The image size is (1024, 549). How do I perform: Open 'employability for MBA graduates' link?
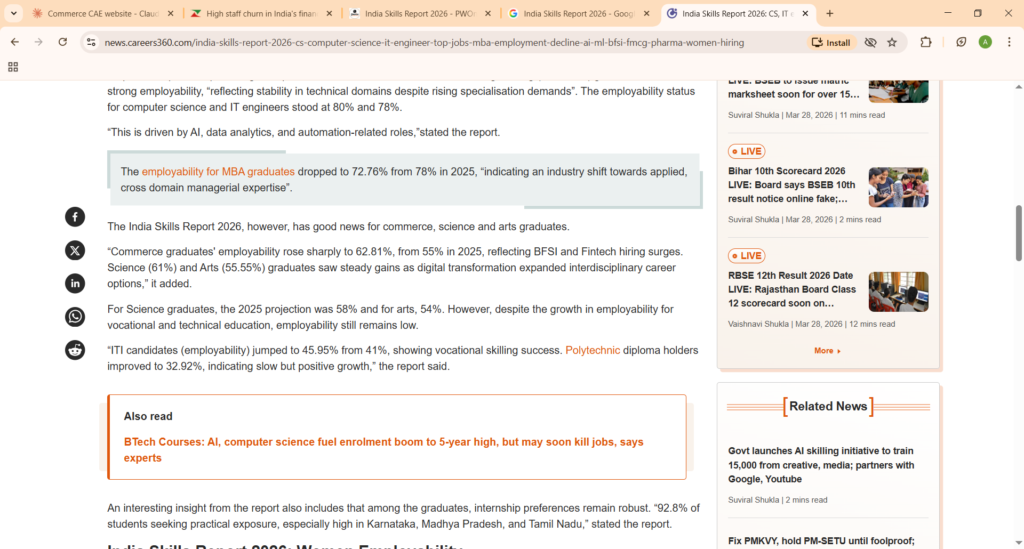coord(218,172)
